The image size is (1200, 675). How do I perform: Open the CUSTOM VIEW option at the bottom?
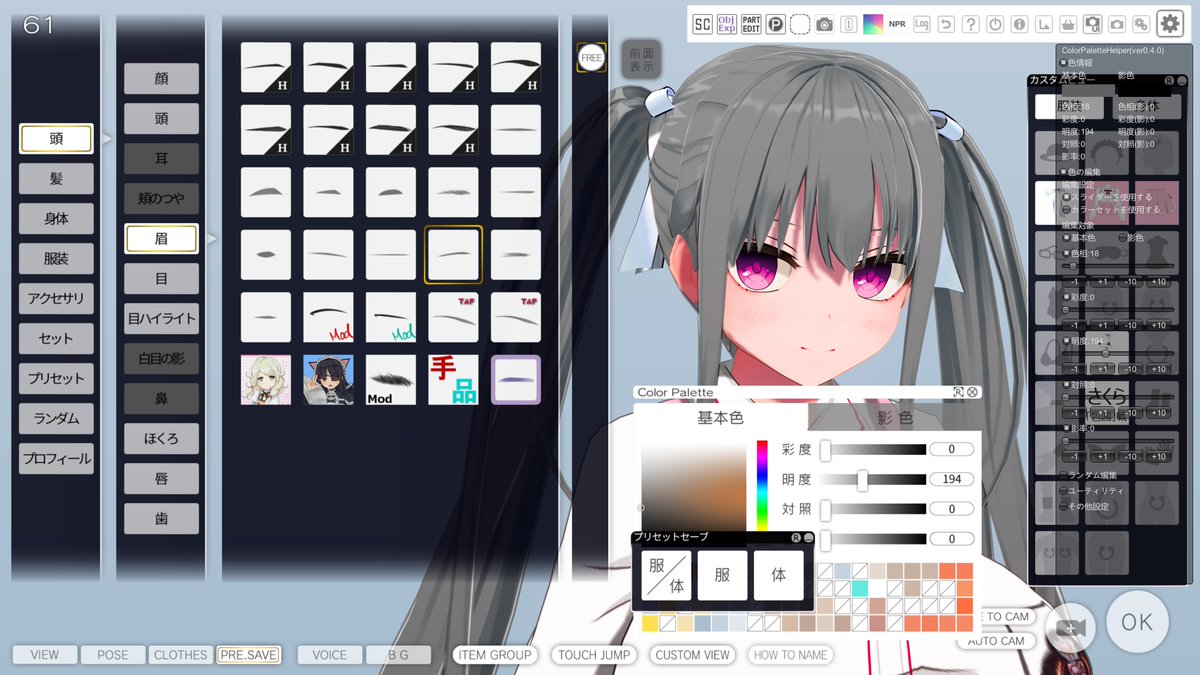click(692, 655)
